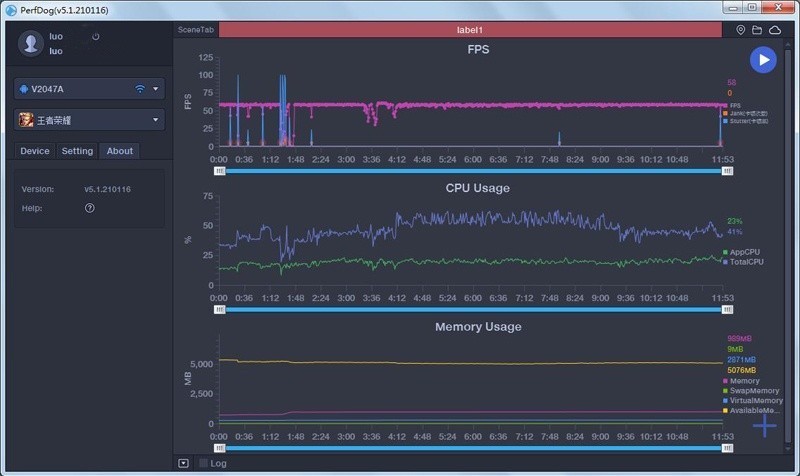The image size is (800, 476).
Task: Click the power logout icon beside luo
Action: point(96,37)
